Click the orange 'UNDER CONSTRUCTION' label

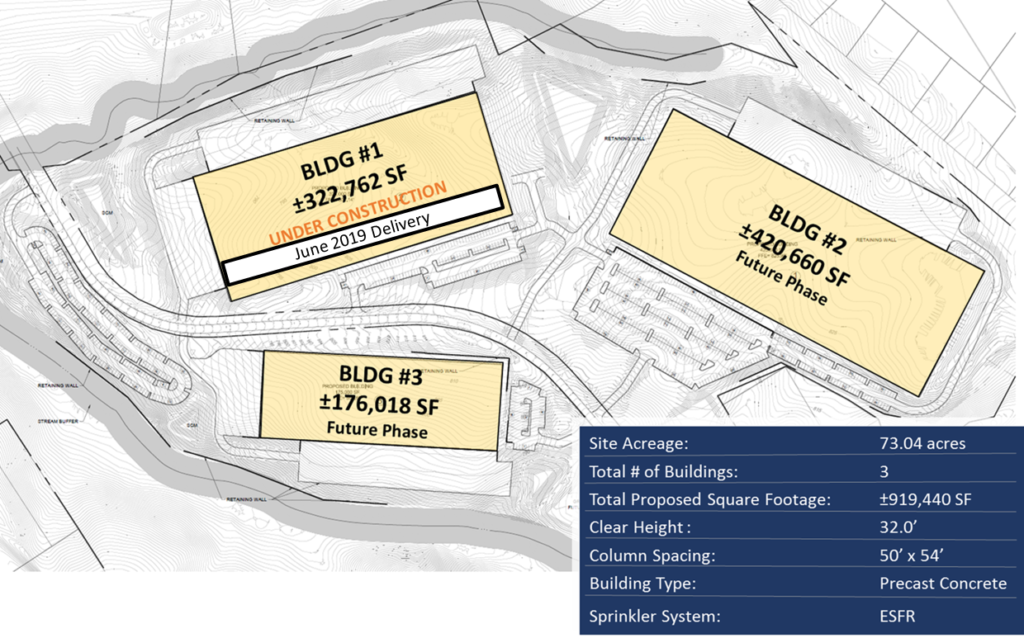[358, 213]
